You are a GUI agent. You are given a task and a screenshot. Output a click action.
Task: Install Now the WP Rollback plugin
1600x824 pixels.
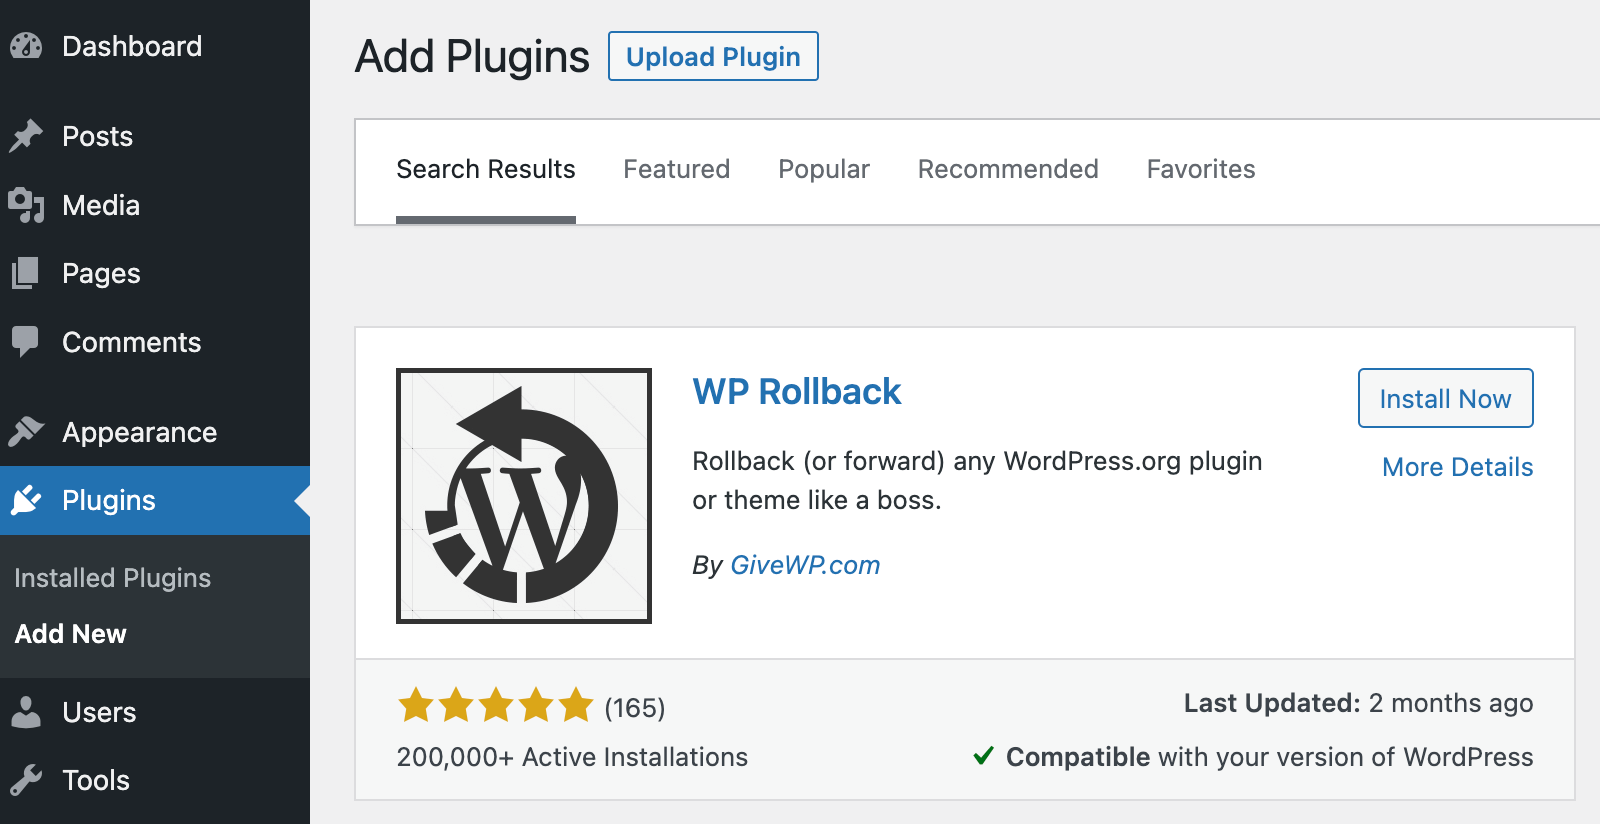1445,398
